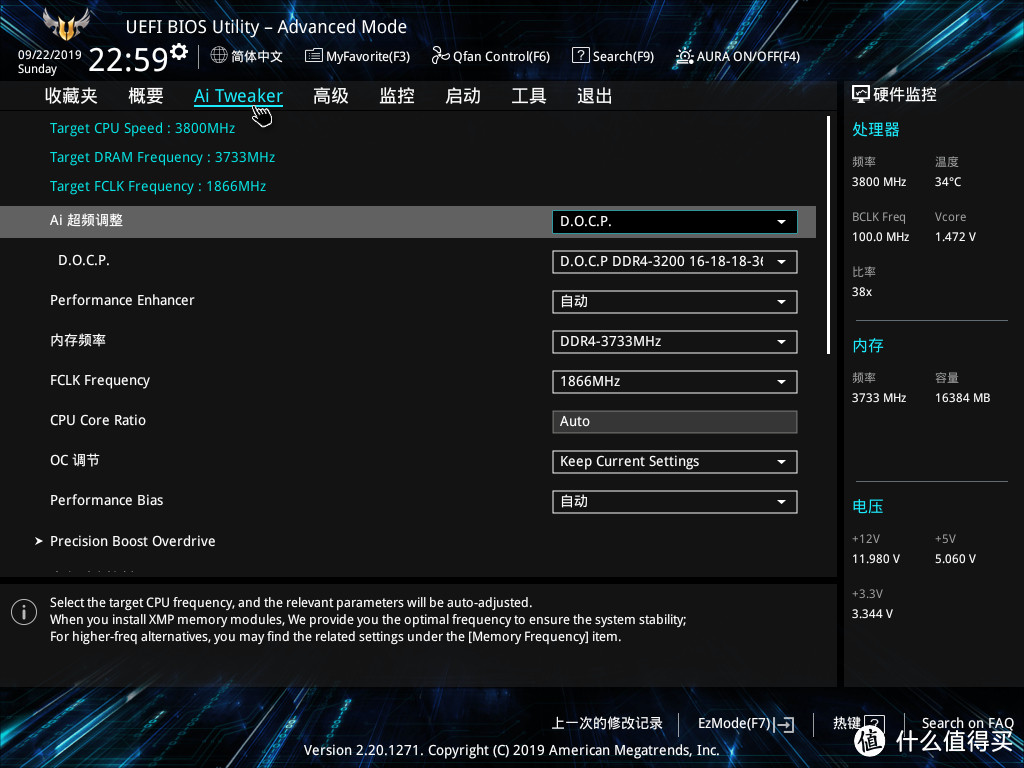Open FCLK Frequency 1866MHz dropdown
Viewport: 1024px width, 768px height.
(675, 381)
